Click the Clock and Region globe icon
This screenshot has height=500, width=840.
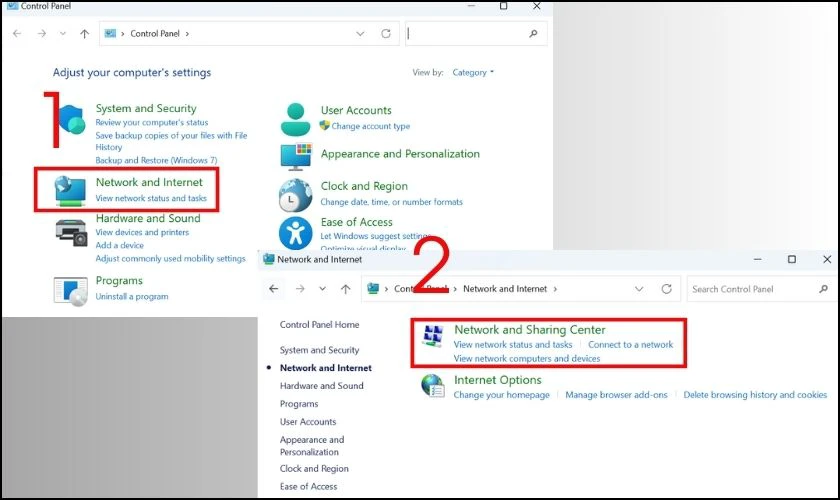pyautogui.click(x=296, y=194)
